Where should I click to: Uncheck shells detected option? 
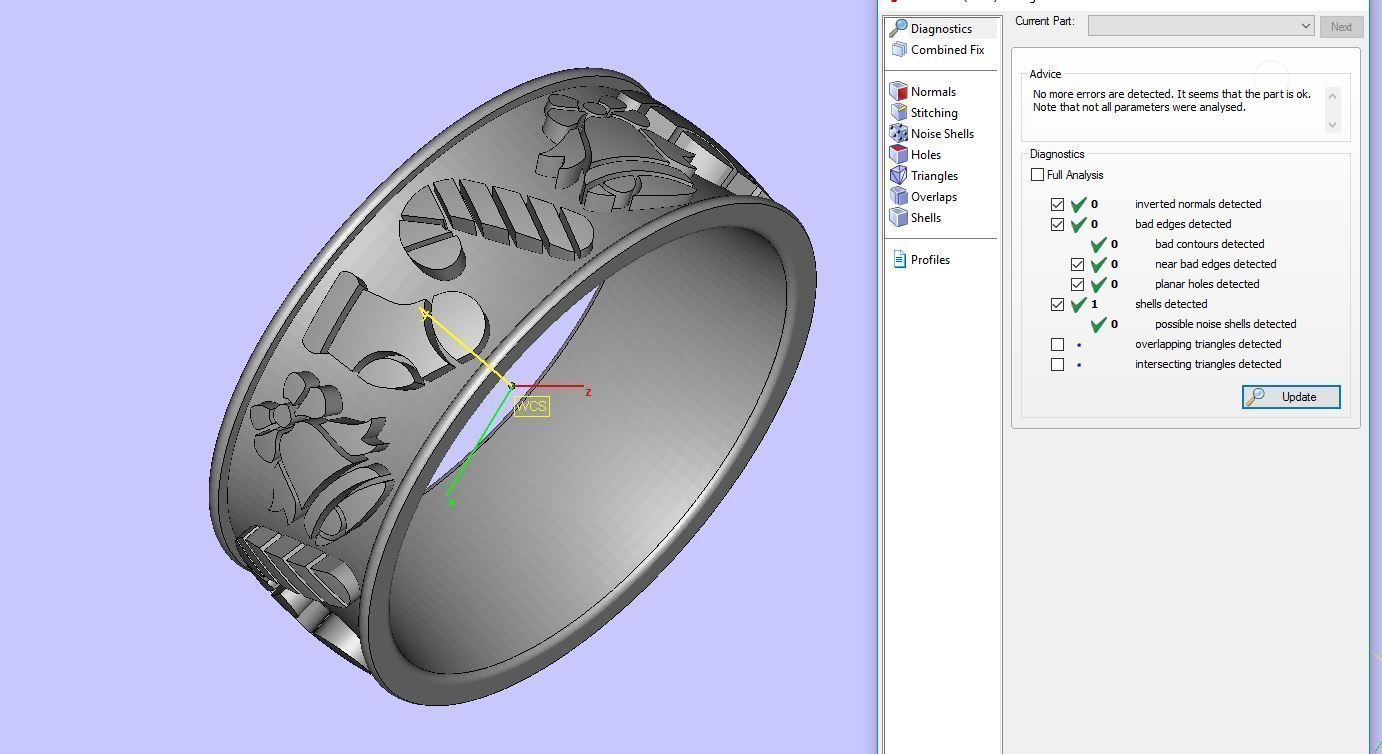click(x=1057, y=304)
